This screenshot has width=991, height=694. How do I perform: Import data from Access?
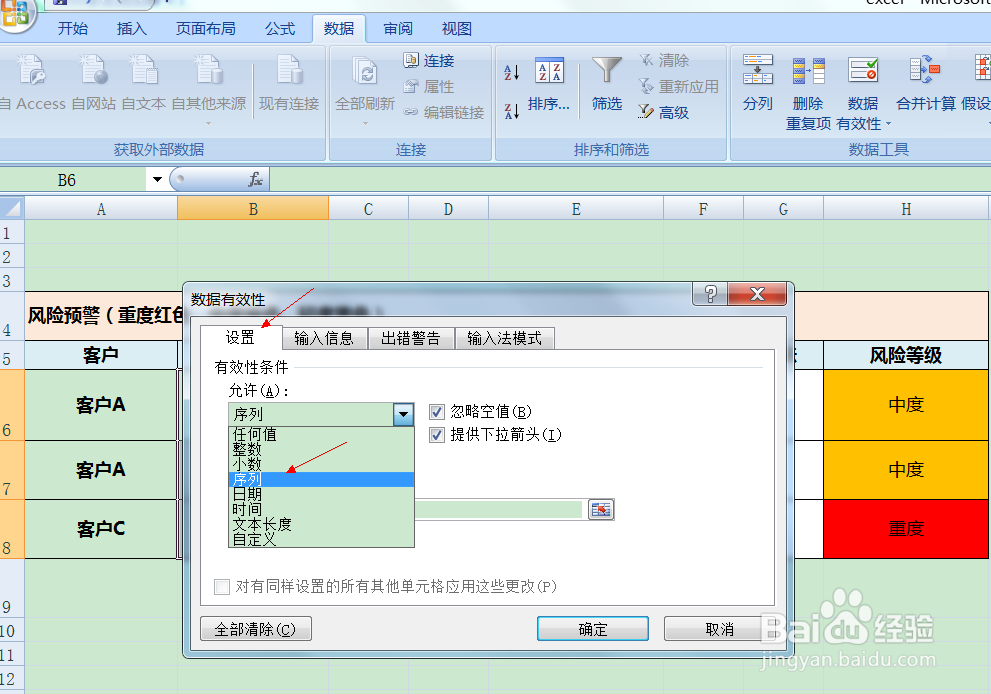[32, 83]
